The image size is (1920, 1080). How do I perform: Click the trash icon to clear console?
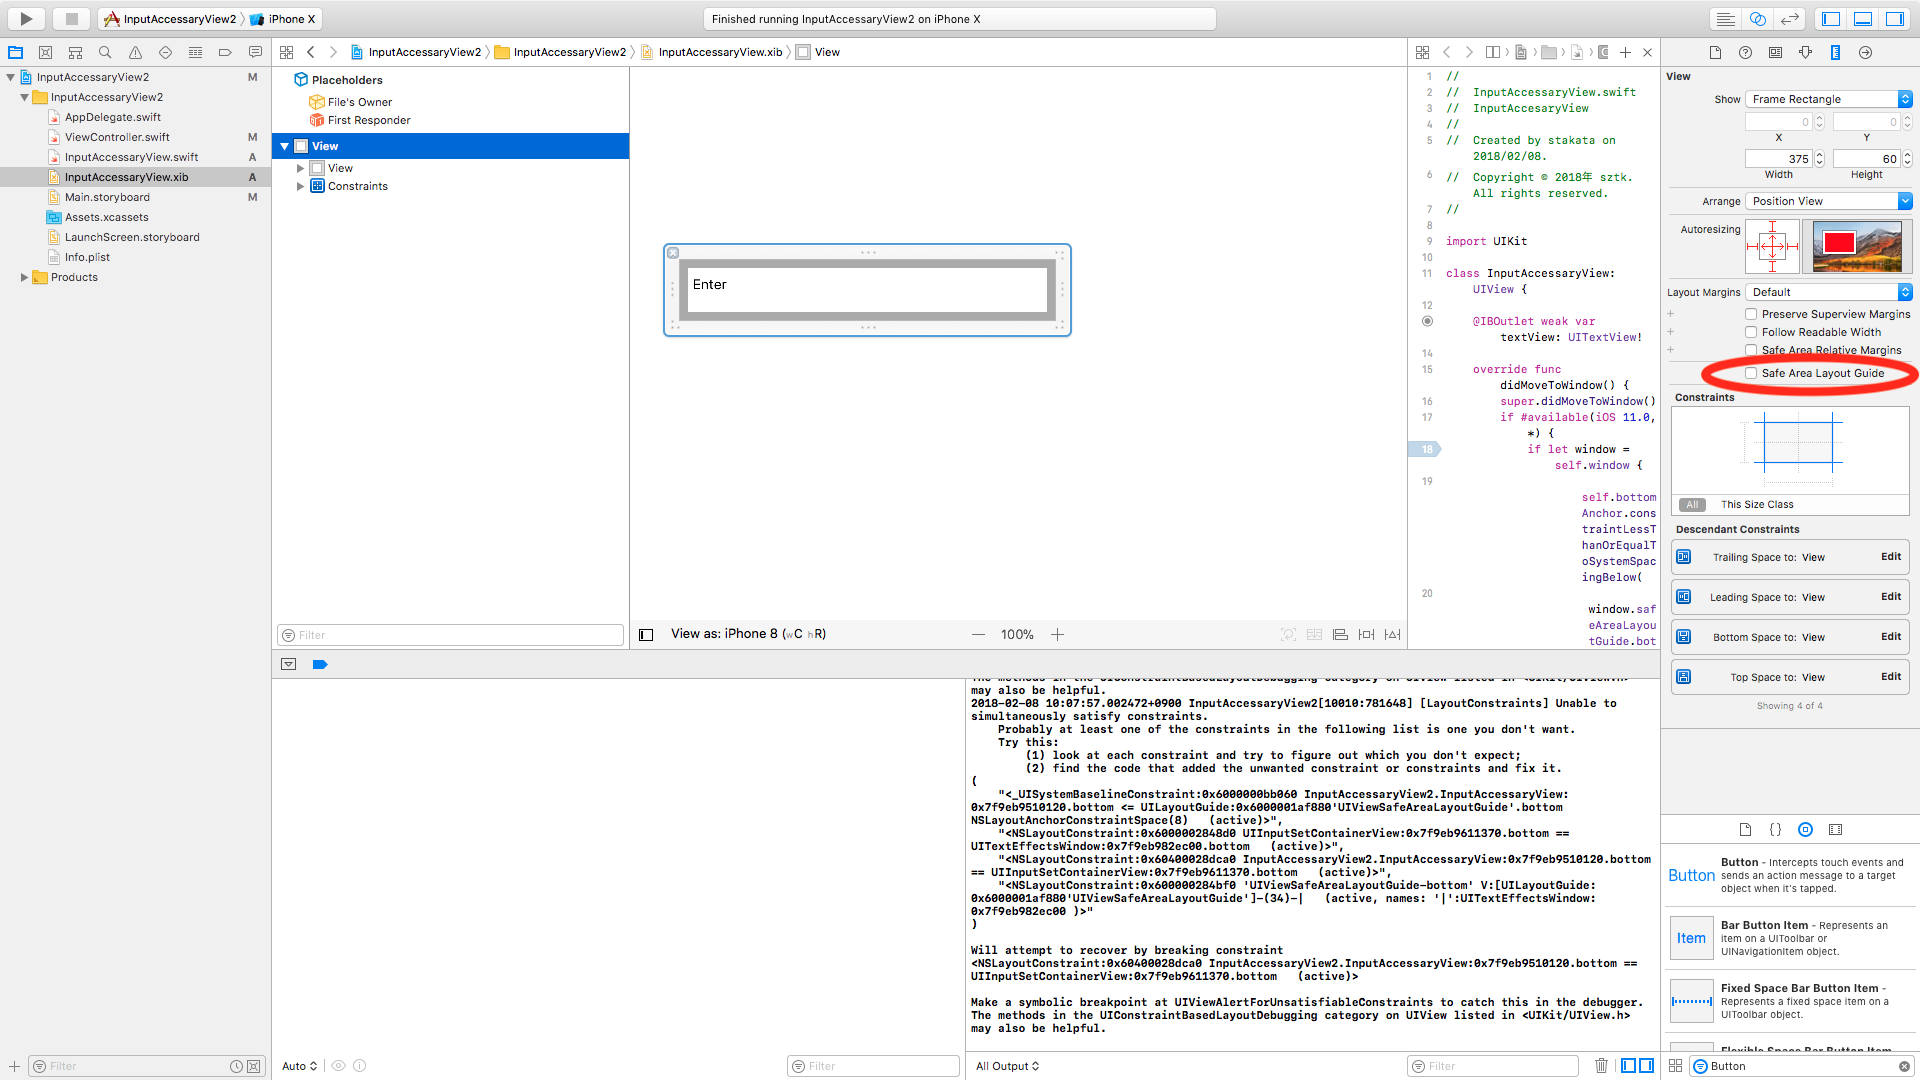1601,1066
